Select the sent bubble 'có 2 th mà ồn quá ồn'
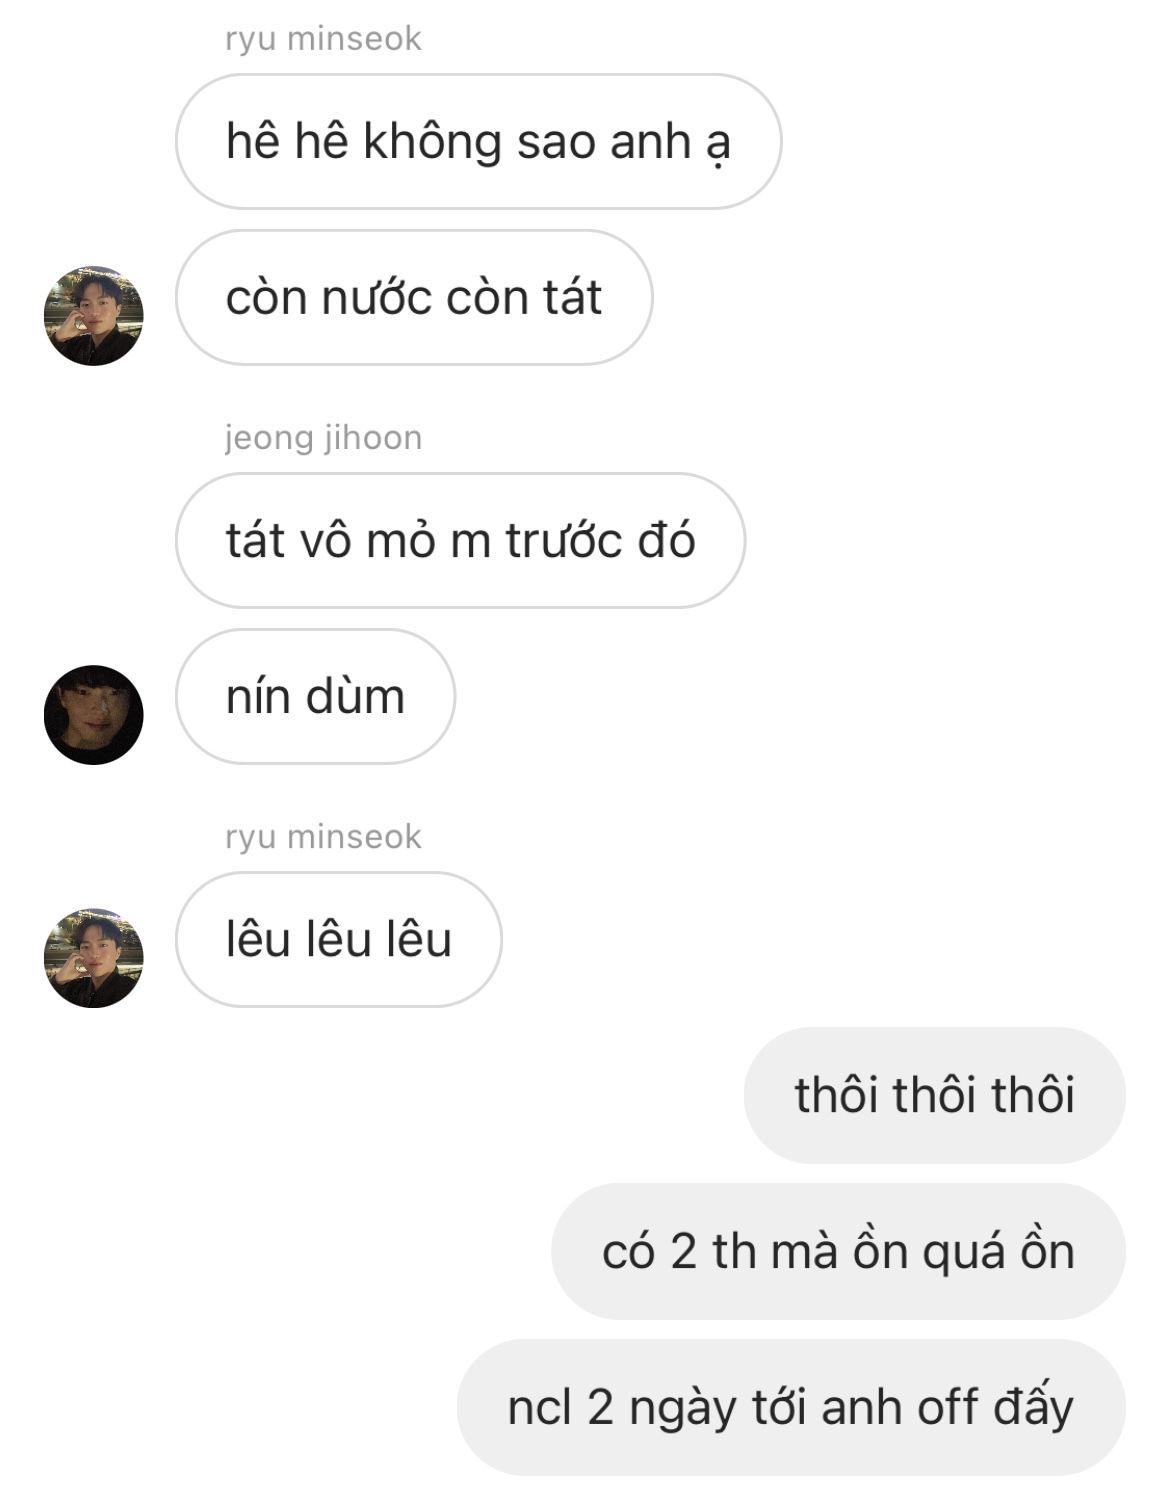 [x=838, y=1251]
